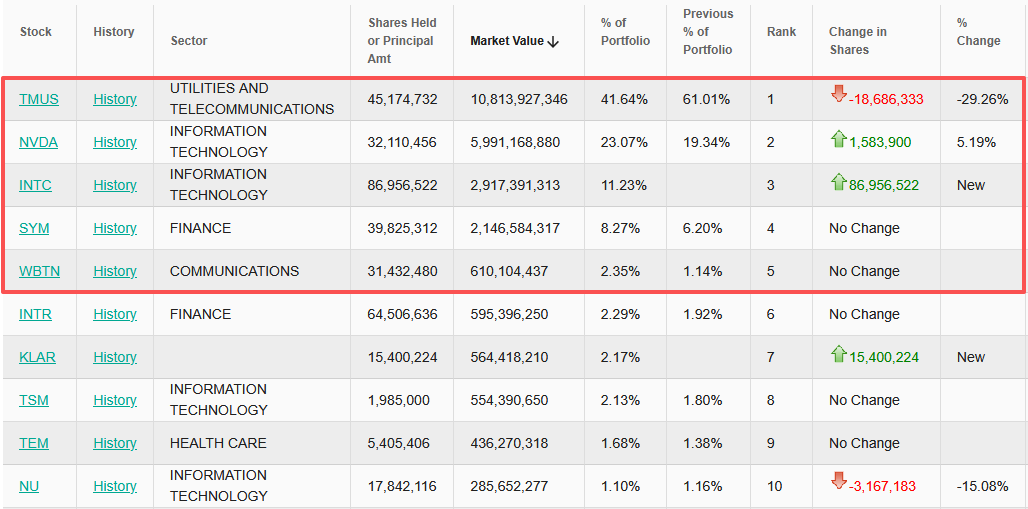Open the NVDA stock link
Viewport: 1028px width, 509px height.
click(x=39, y=142)
